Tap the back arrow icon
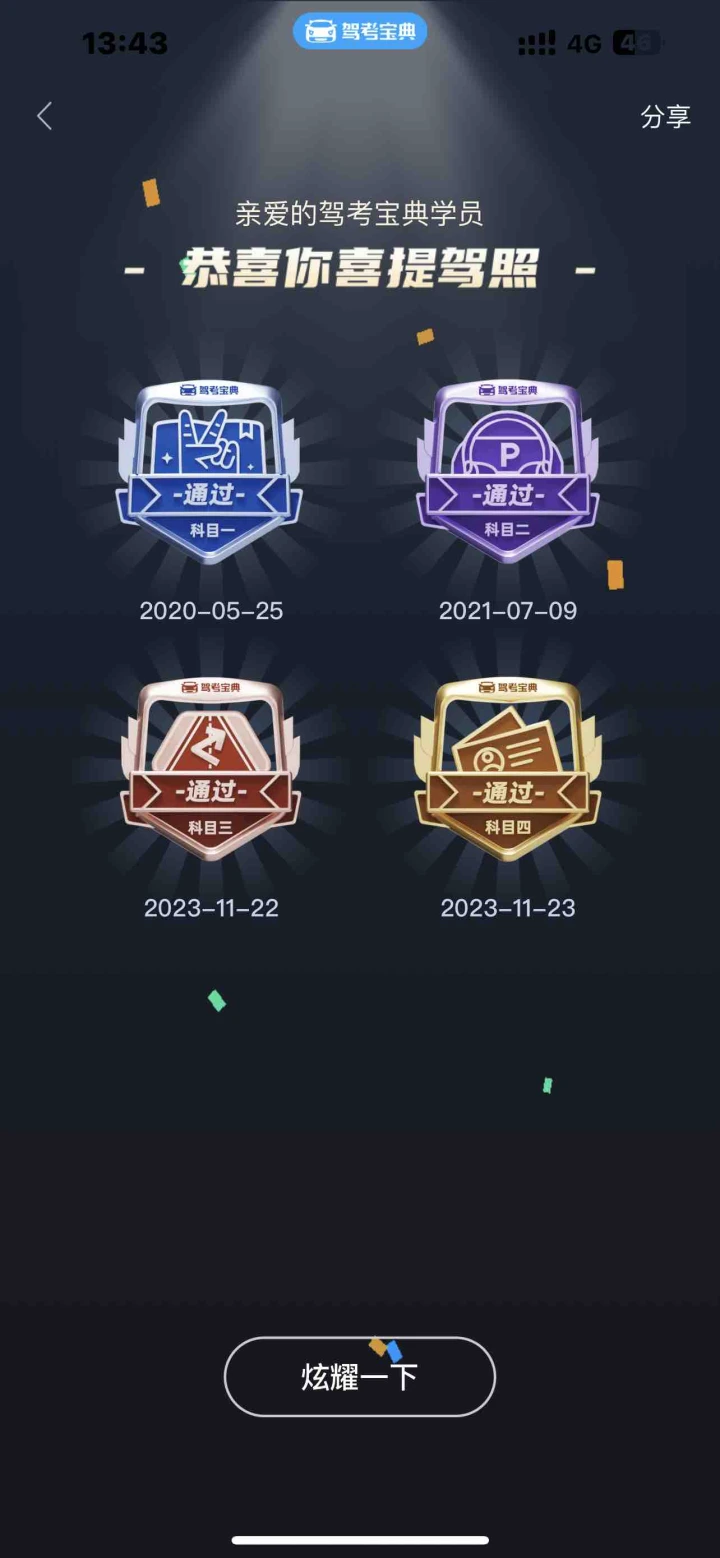 (44, 116)
